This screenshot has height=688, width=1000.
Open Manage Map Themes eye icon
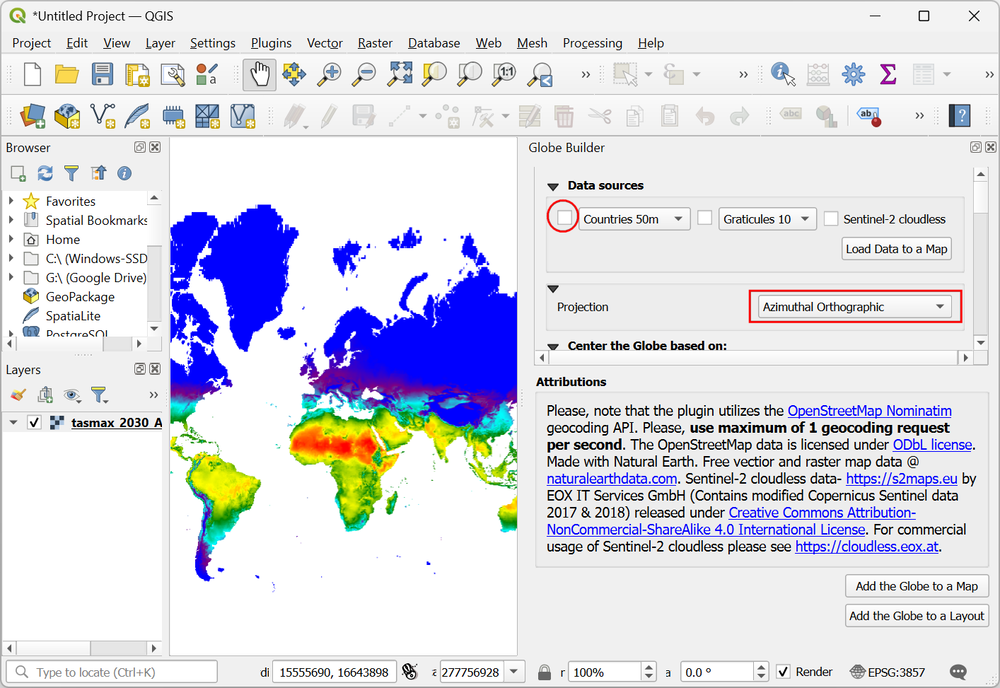click(x=72, y=395)
